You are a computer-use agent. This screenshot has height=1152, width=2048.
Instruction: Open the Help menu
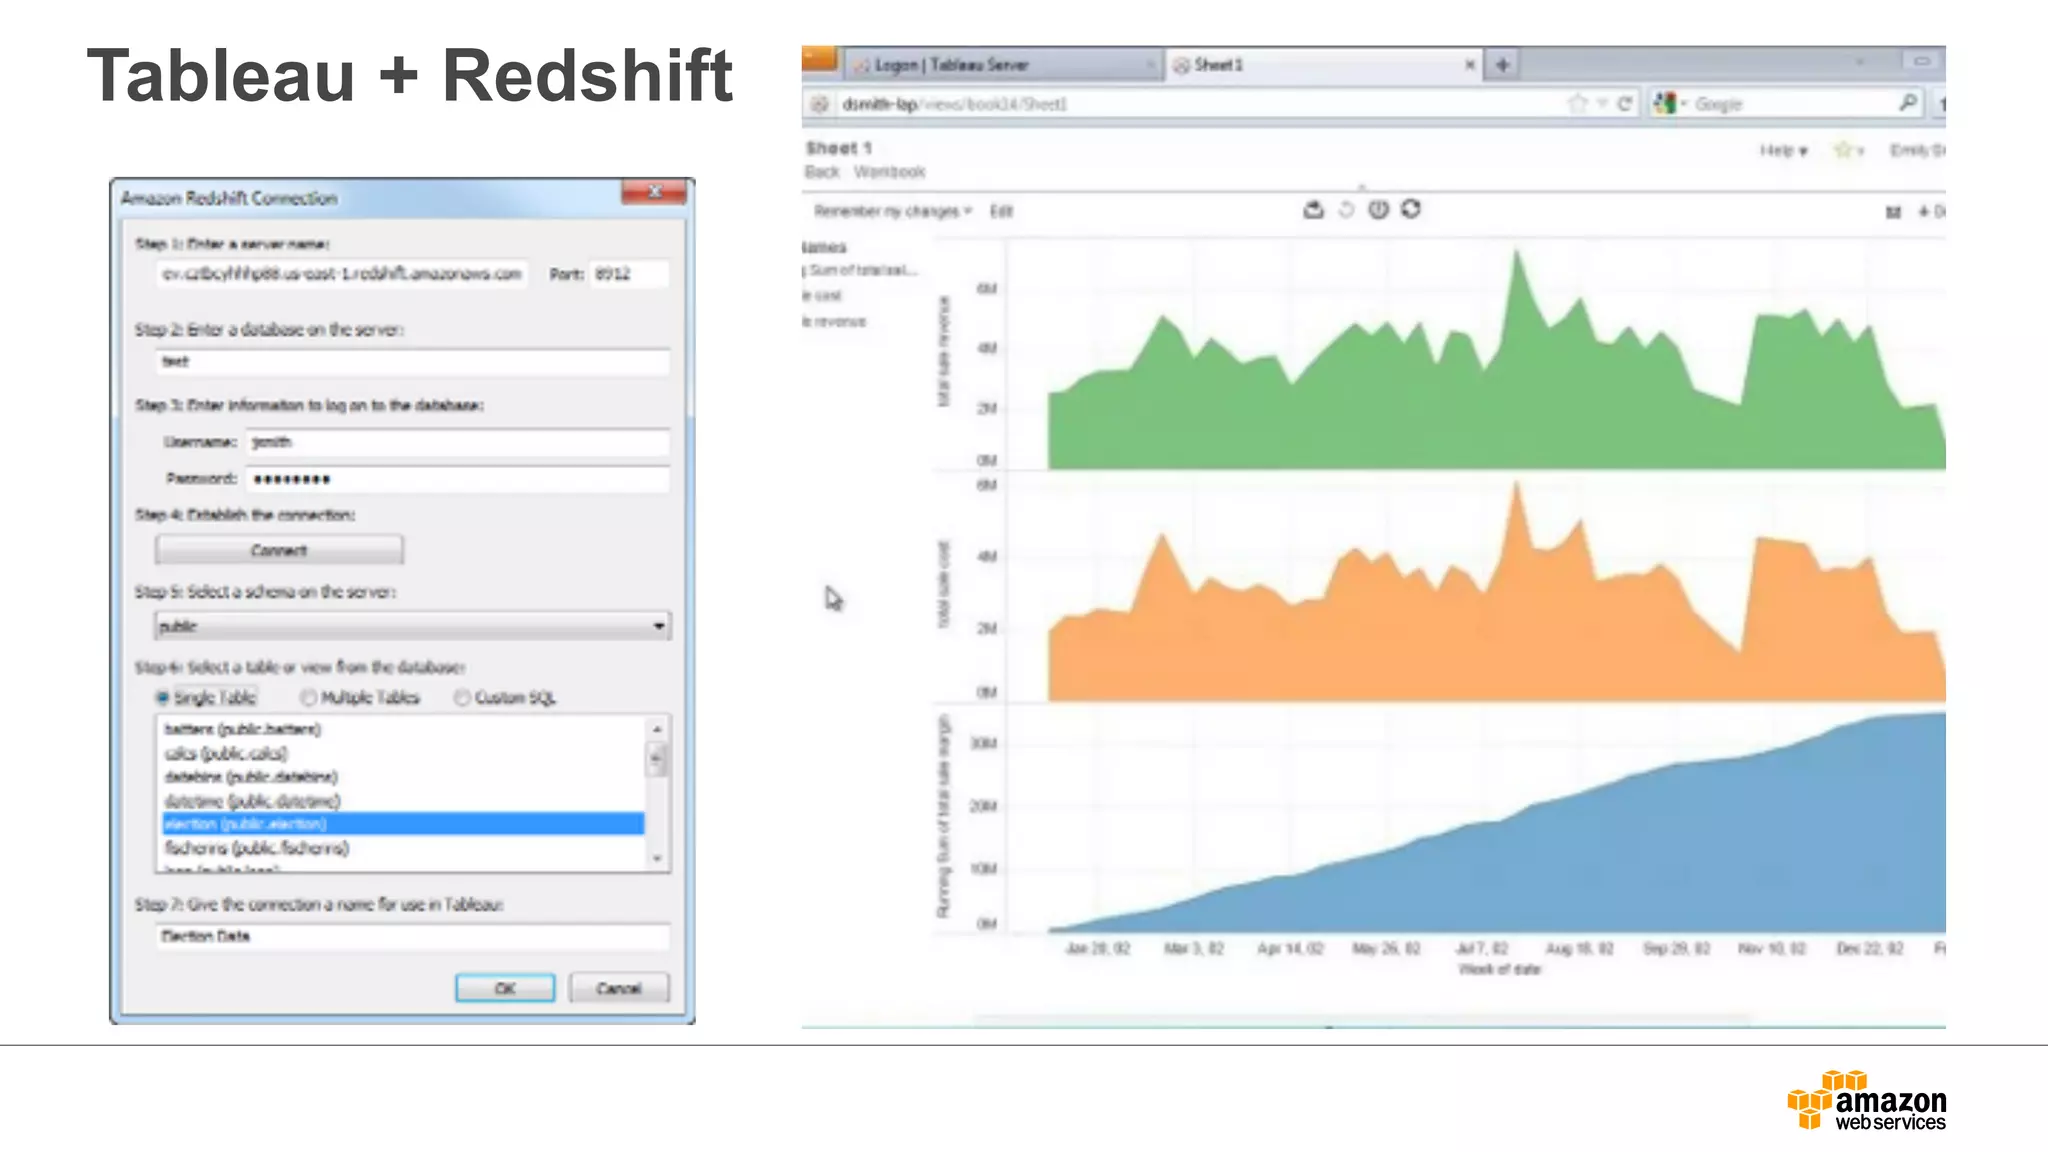1783,151
